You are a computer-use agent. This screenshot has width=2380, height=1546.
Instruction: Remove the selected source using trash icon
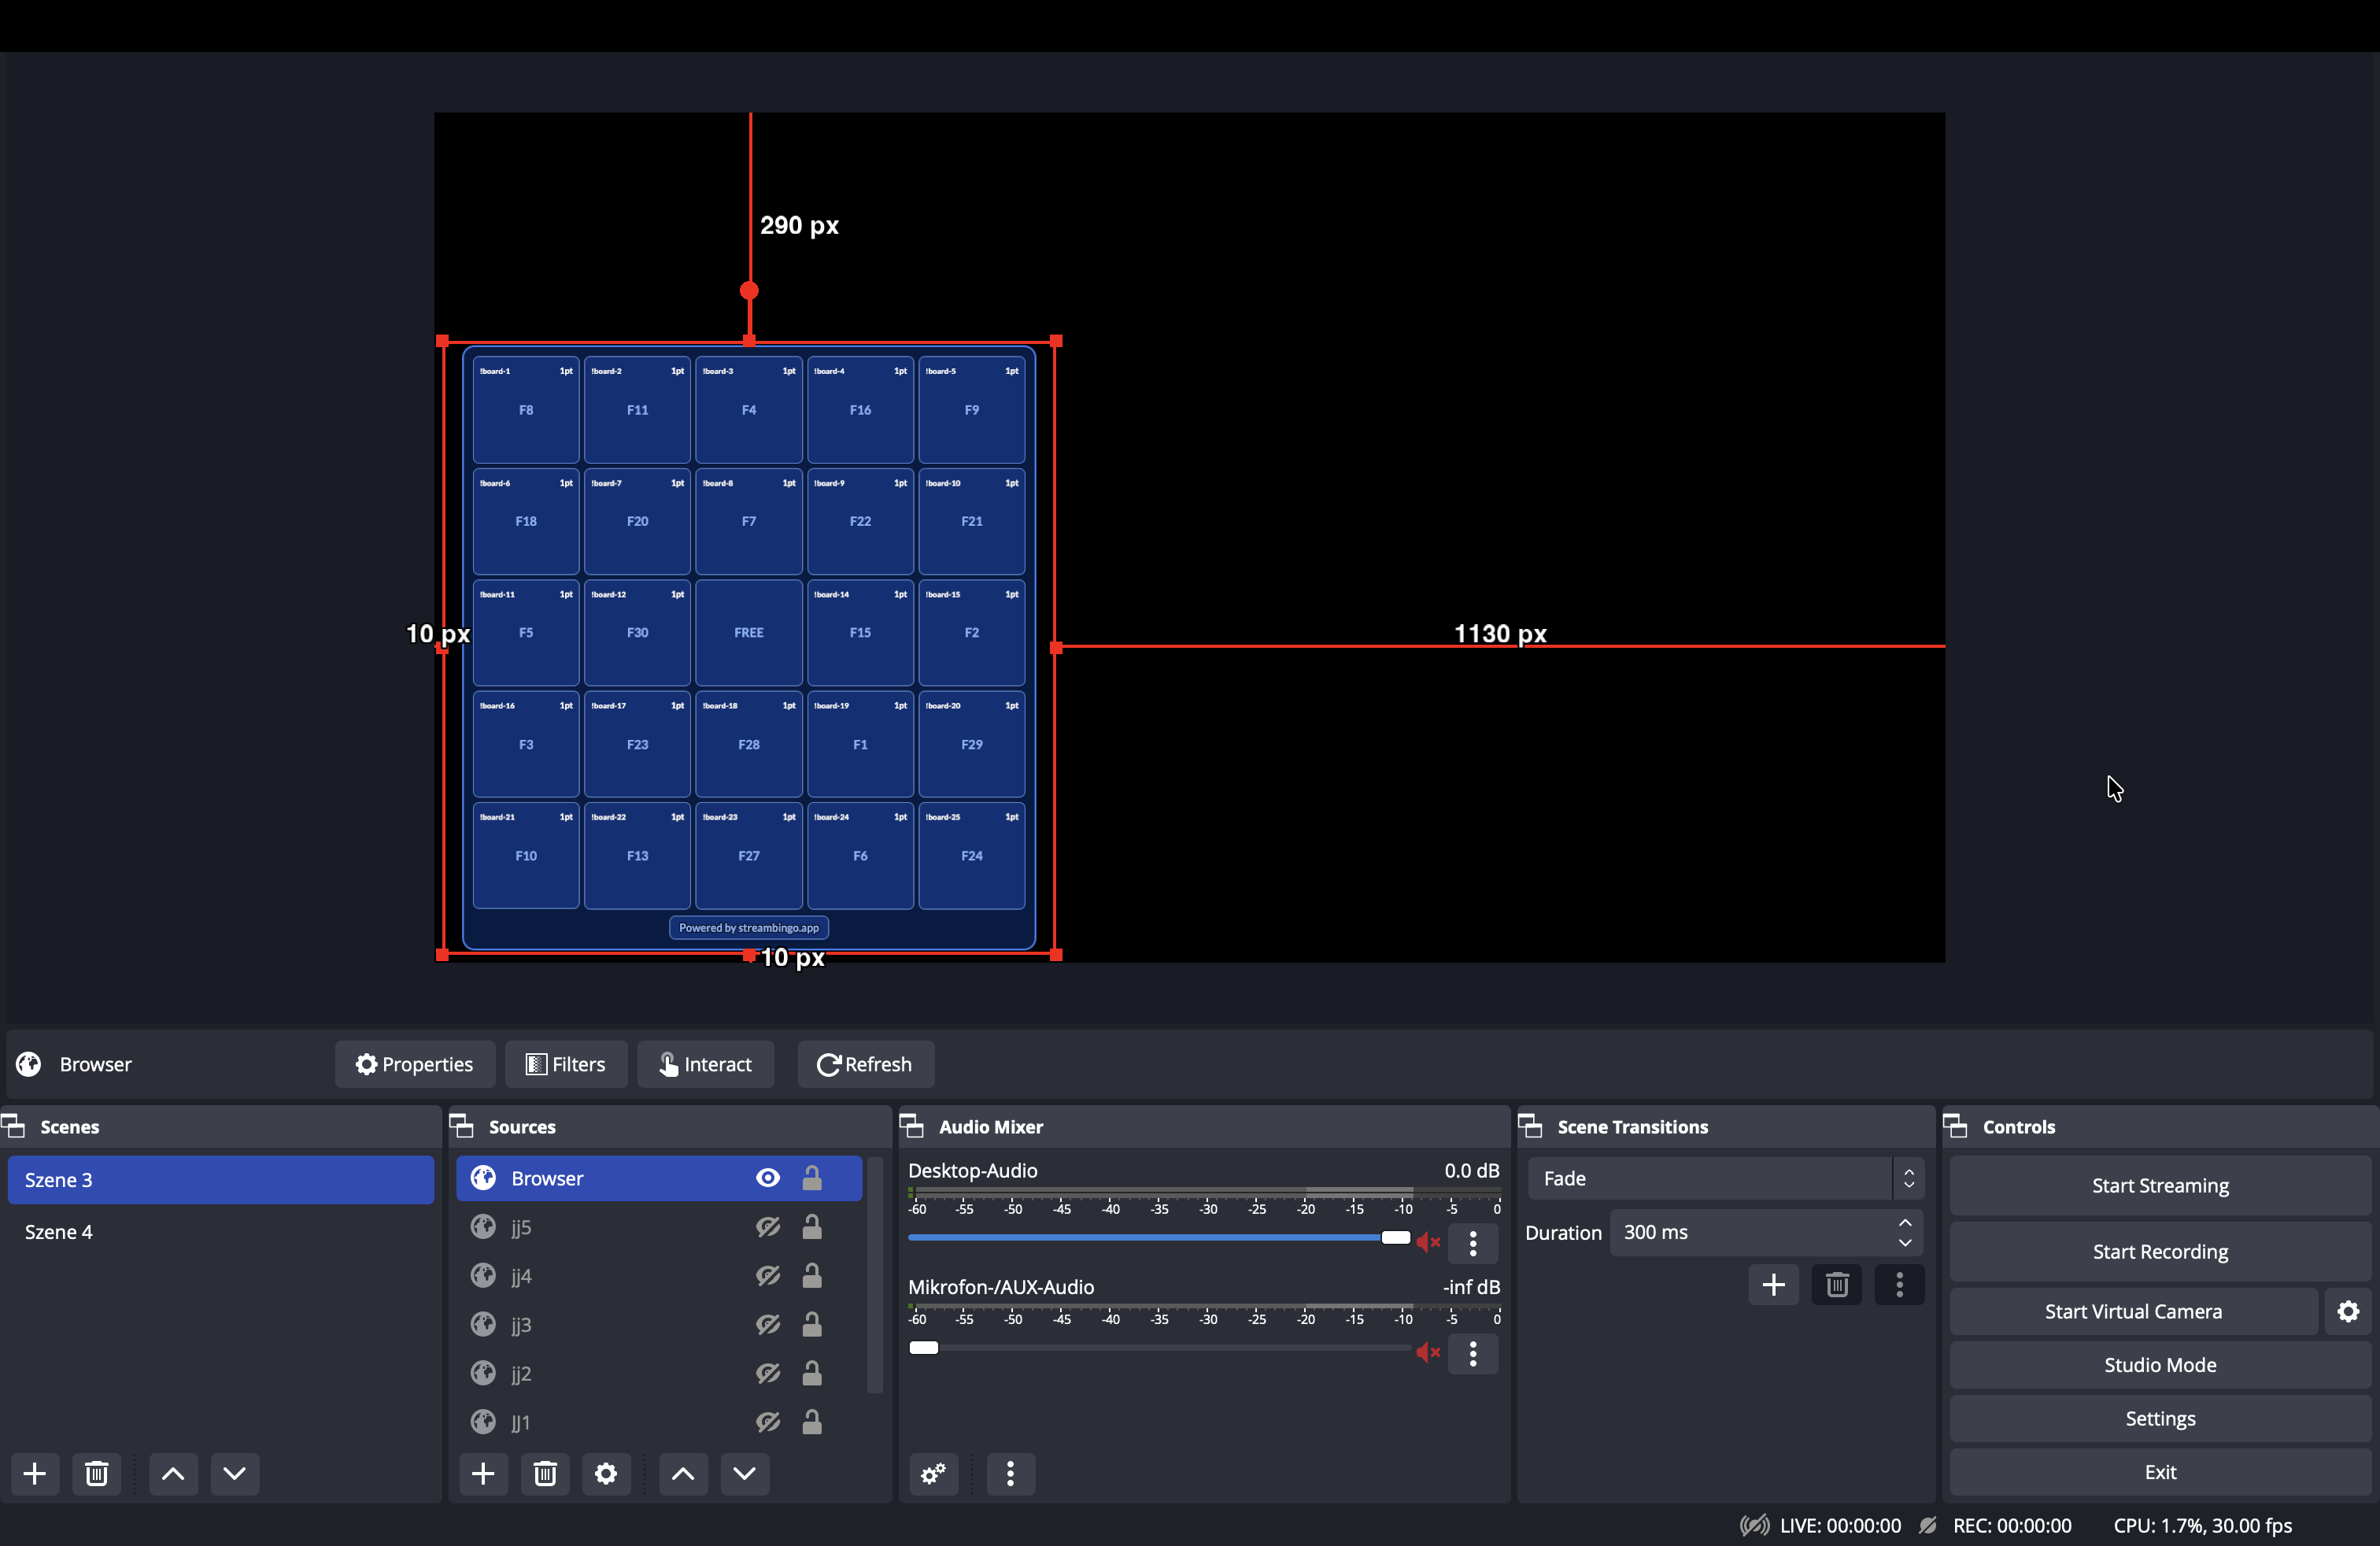(545, 1473)
